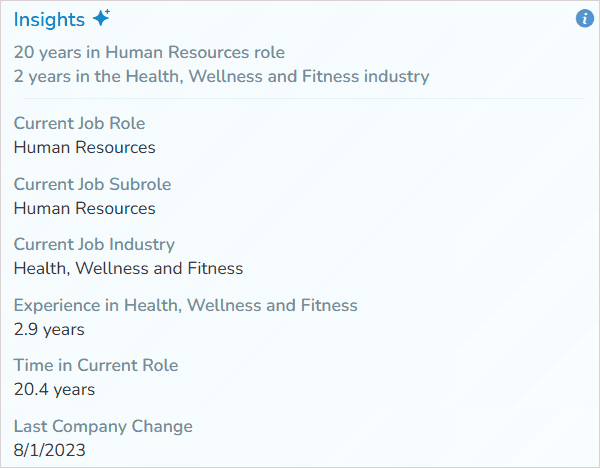
Task: Click Human Resources value under Current Job Subrole
Action: click(x=85, y=208)
